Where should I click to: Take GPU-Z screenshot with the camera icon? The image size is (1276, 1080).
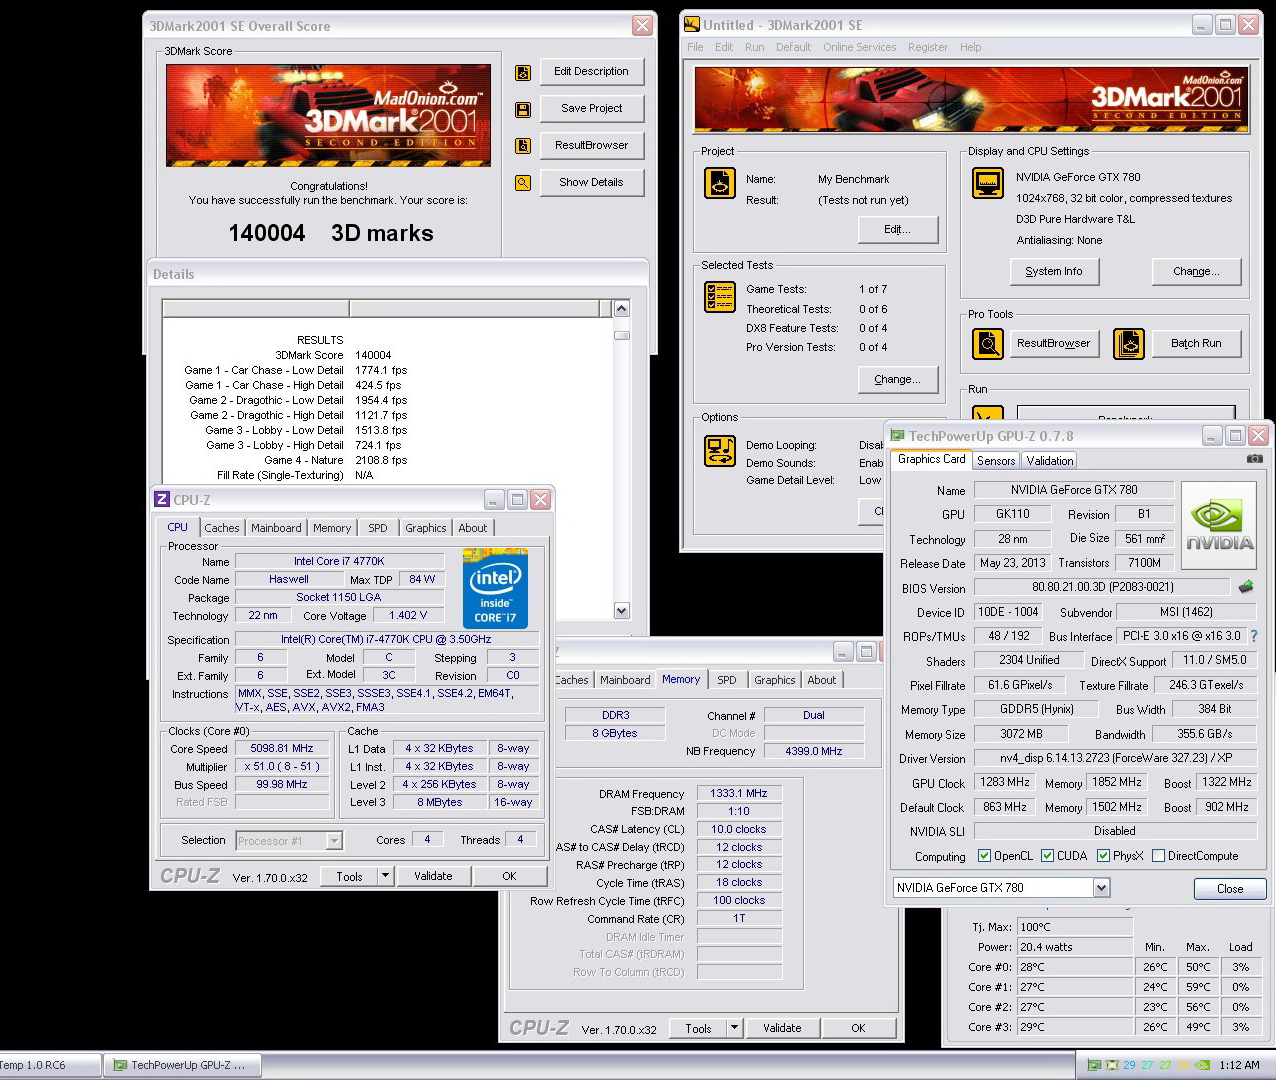(1254, 459)
